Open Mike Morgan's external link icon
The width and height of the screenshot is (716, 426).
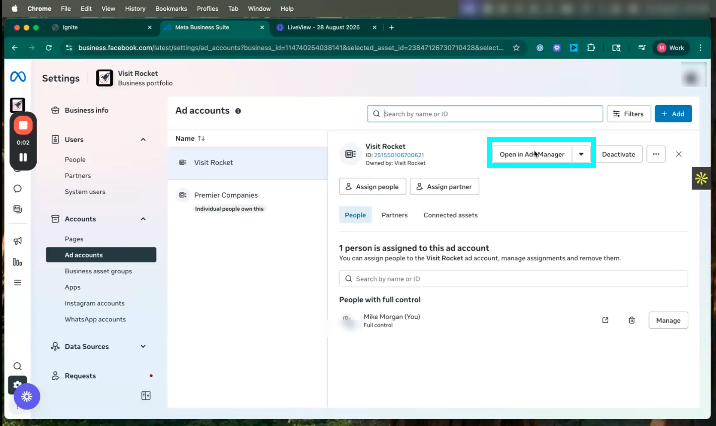point(604,320)
